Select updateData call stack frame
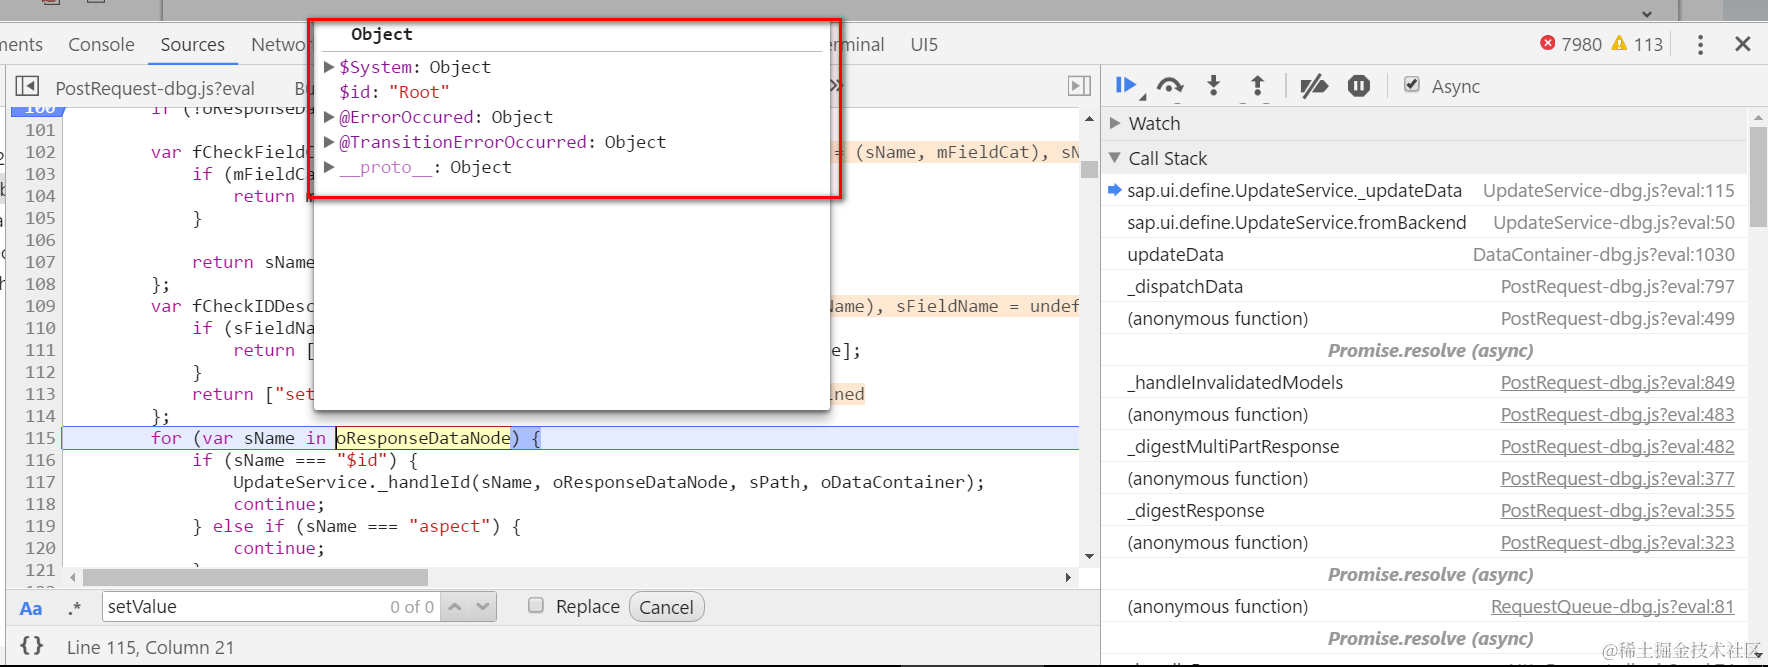Image resolution: width=1768 pixels, height=667 pixels. click(x=1425, y=254)
